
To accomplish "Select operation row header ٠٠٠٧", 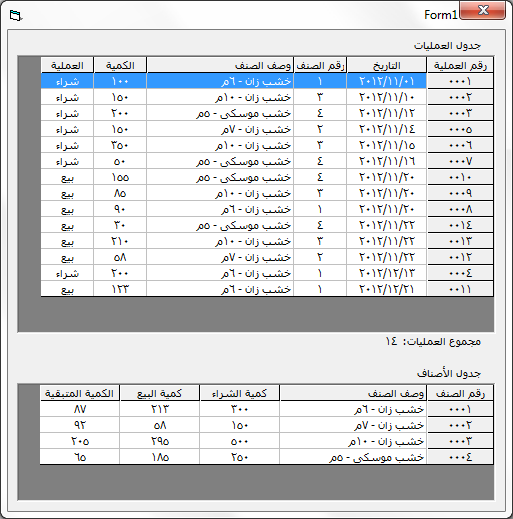I will (460, 161).
